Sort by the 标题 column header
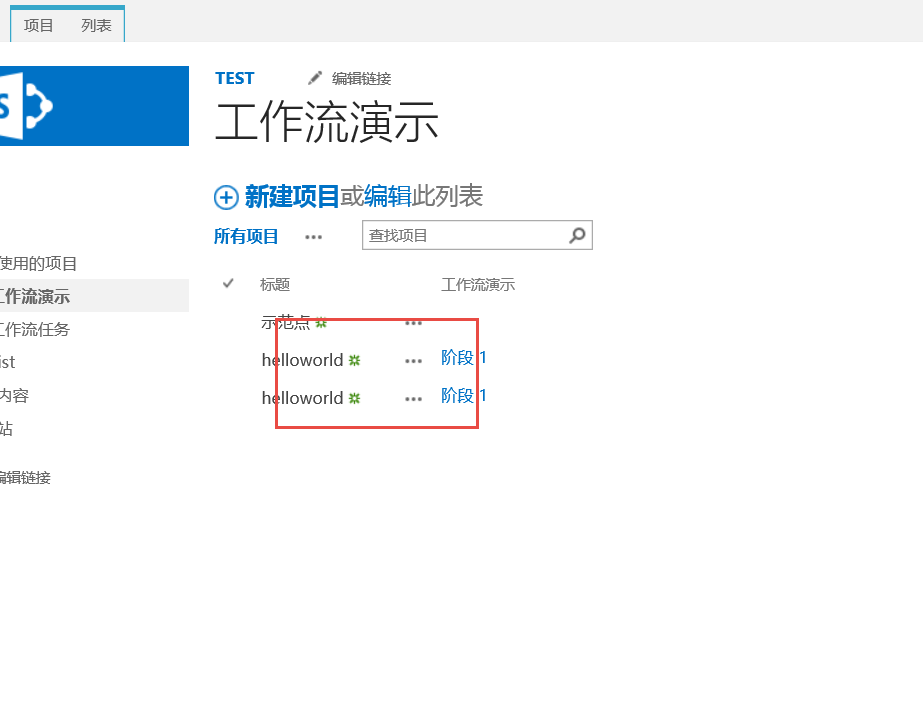The height and width of the screenshot is (727, 923). click(275, 285)
